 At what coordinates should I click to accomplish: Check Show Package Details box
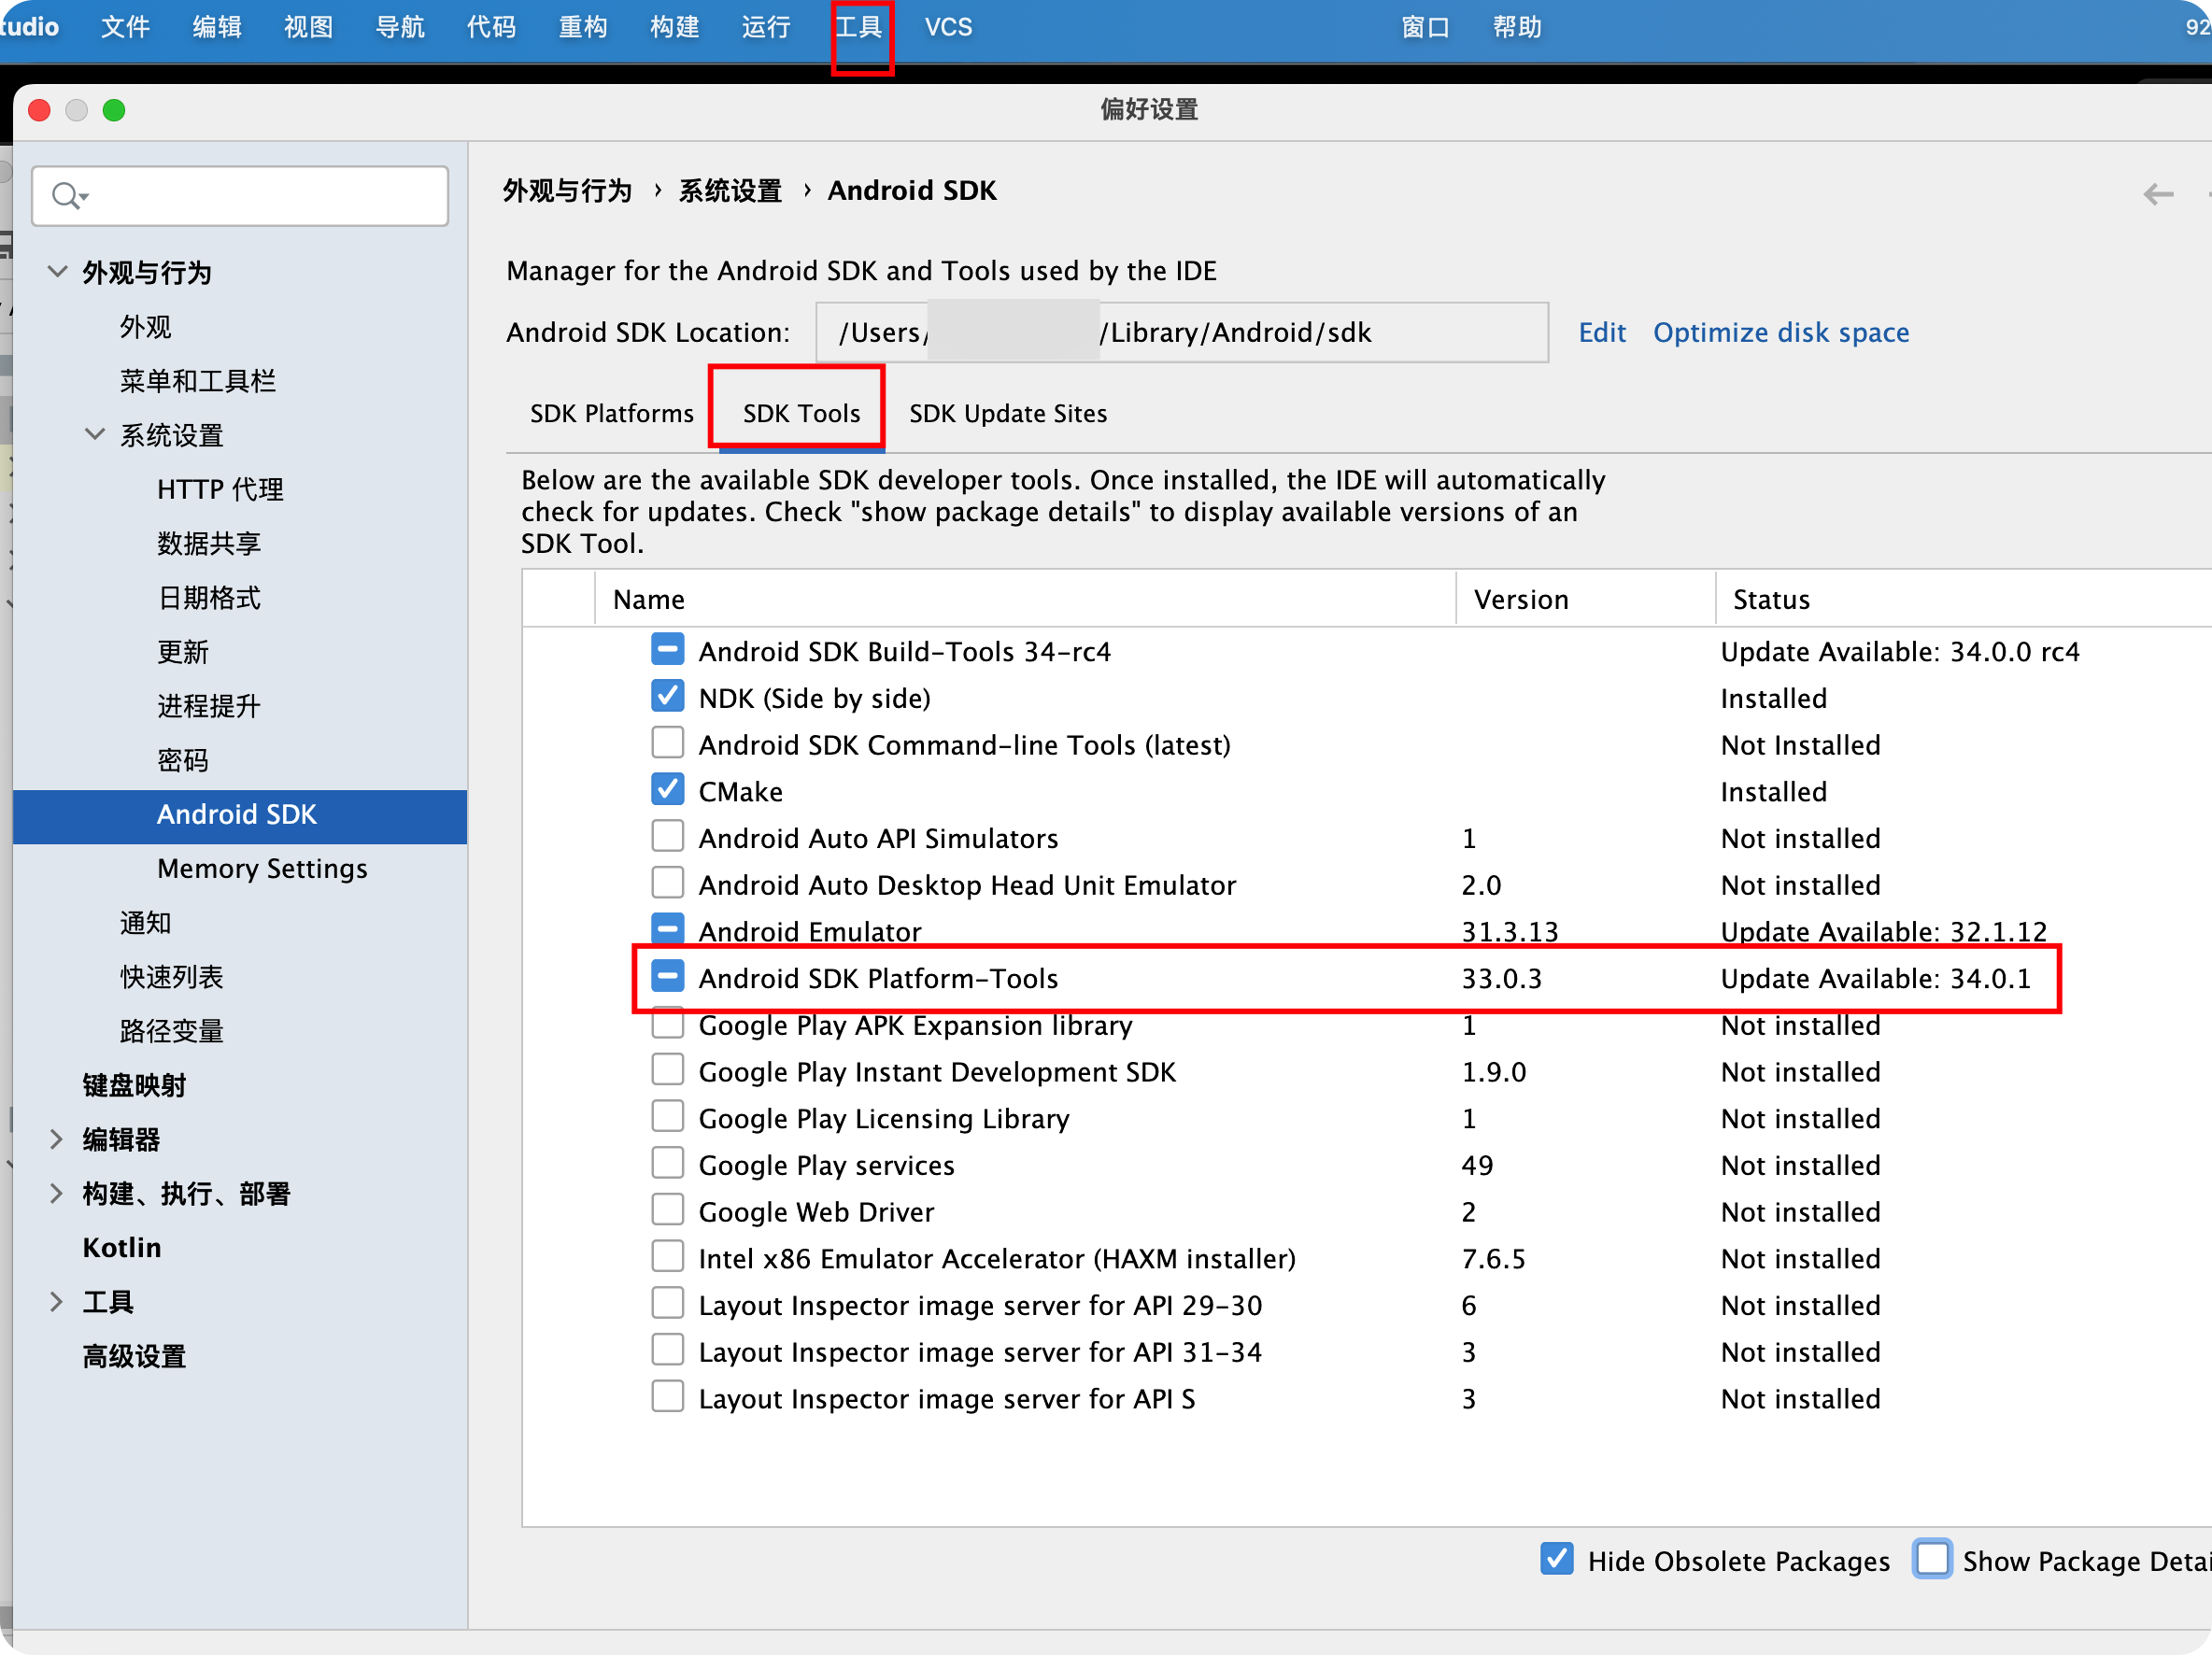pos(1931,1559)
